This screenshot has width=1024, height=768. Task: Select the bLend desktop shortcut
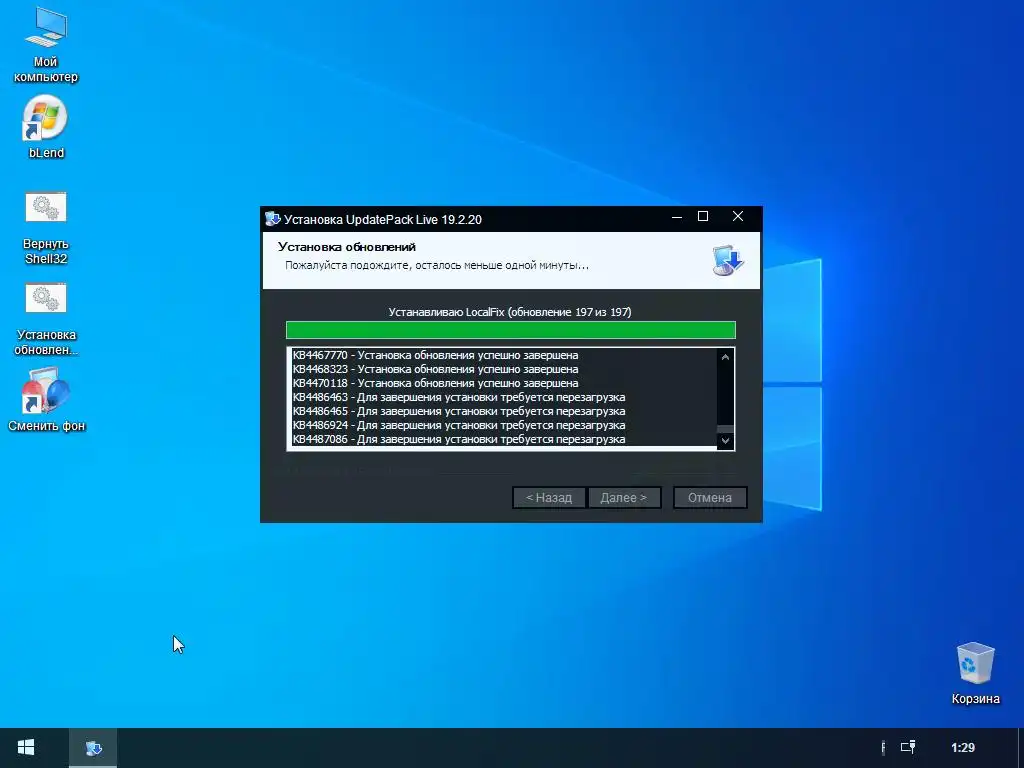[46, 127]
